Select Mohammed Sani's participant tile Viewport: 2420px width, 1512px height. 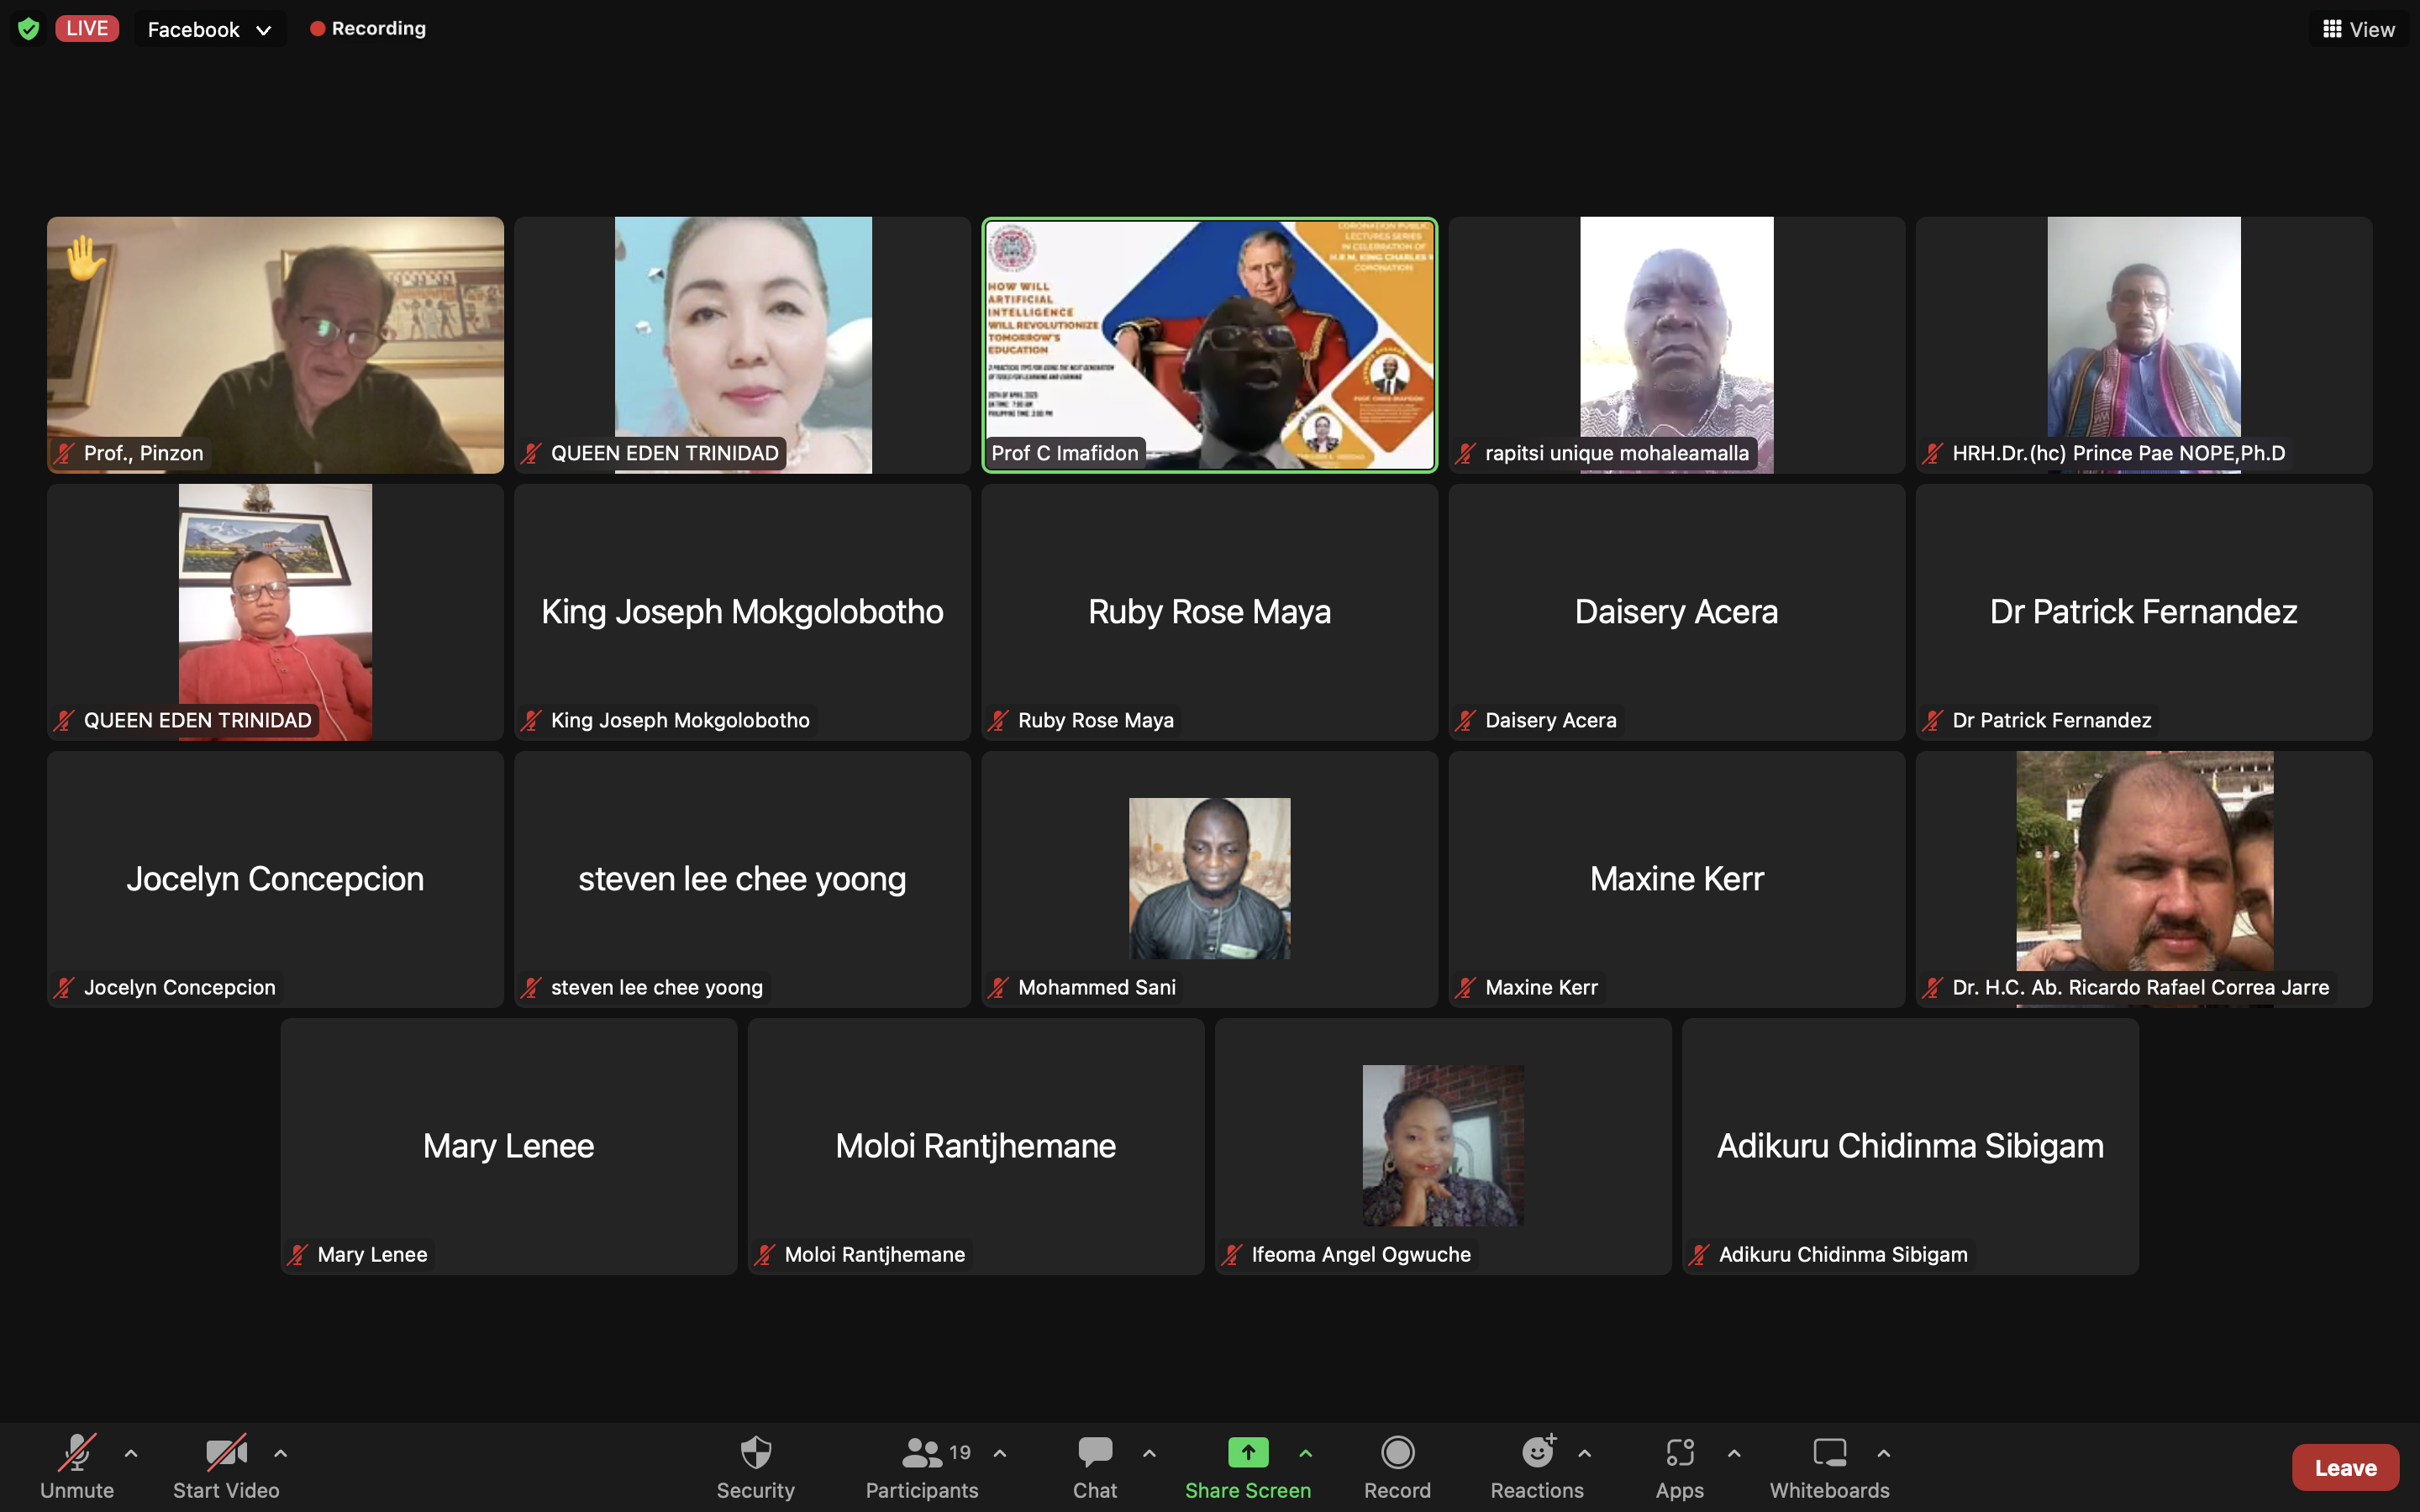tap(1209, 879)
